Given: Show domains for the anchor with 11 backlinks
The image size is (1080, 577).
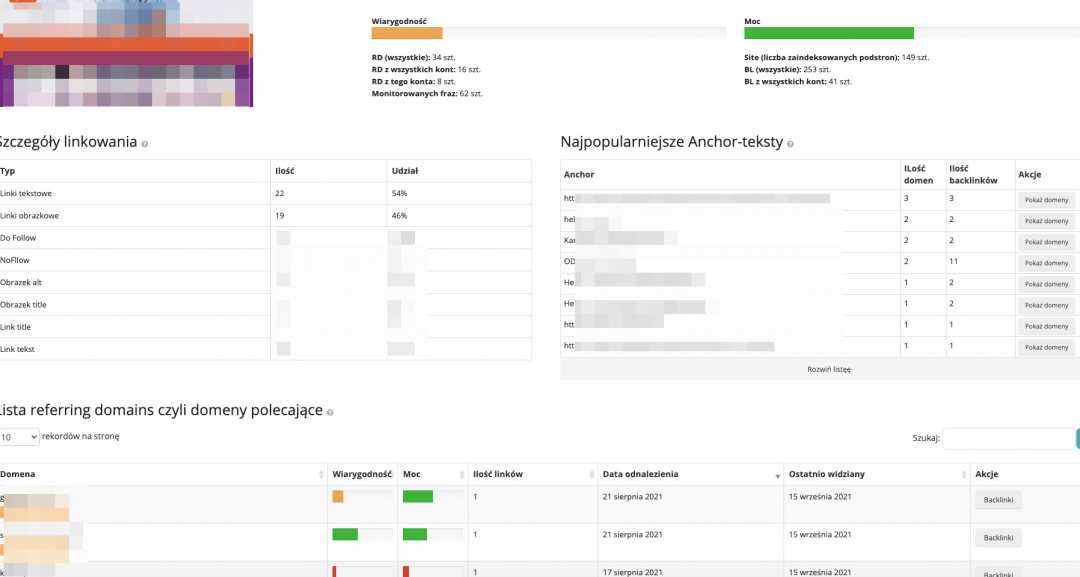Looking at the screenshot, I should pyautogui.click(x=1047, y=263).
